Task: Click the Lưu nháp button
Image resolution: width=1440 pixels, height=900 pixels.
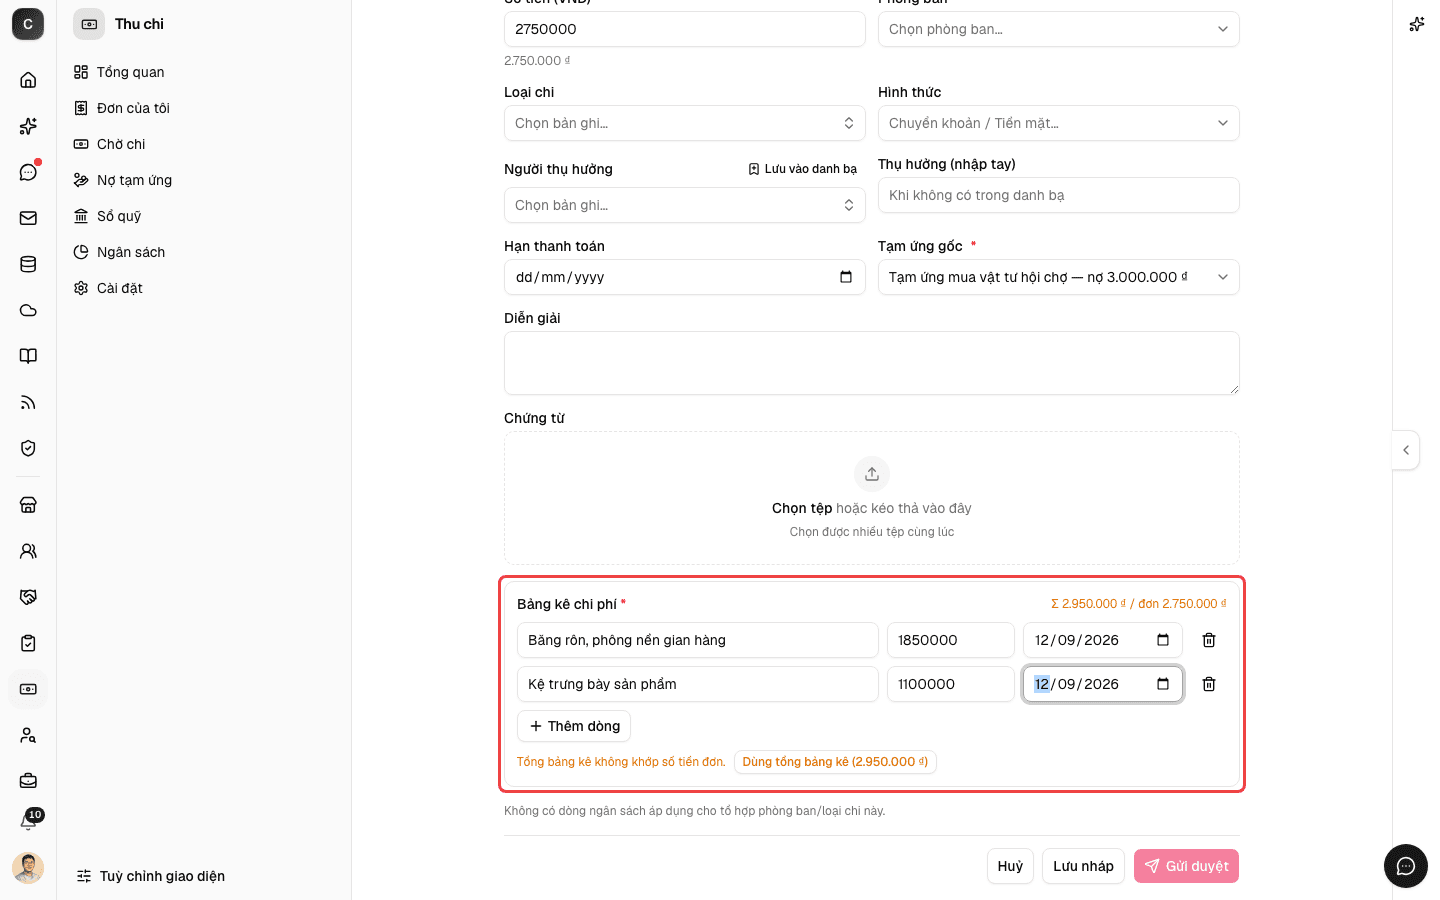Action: coord(1083,866)
